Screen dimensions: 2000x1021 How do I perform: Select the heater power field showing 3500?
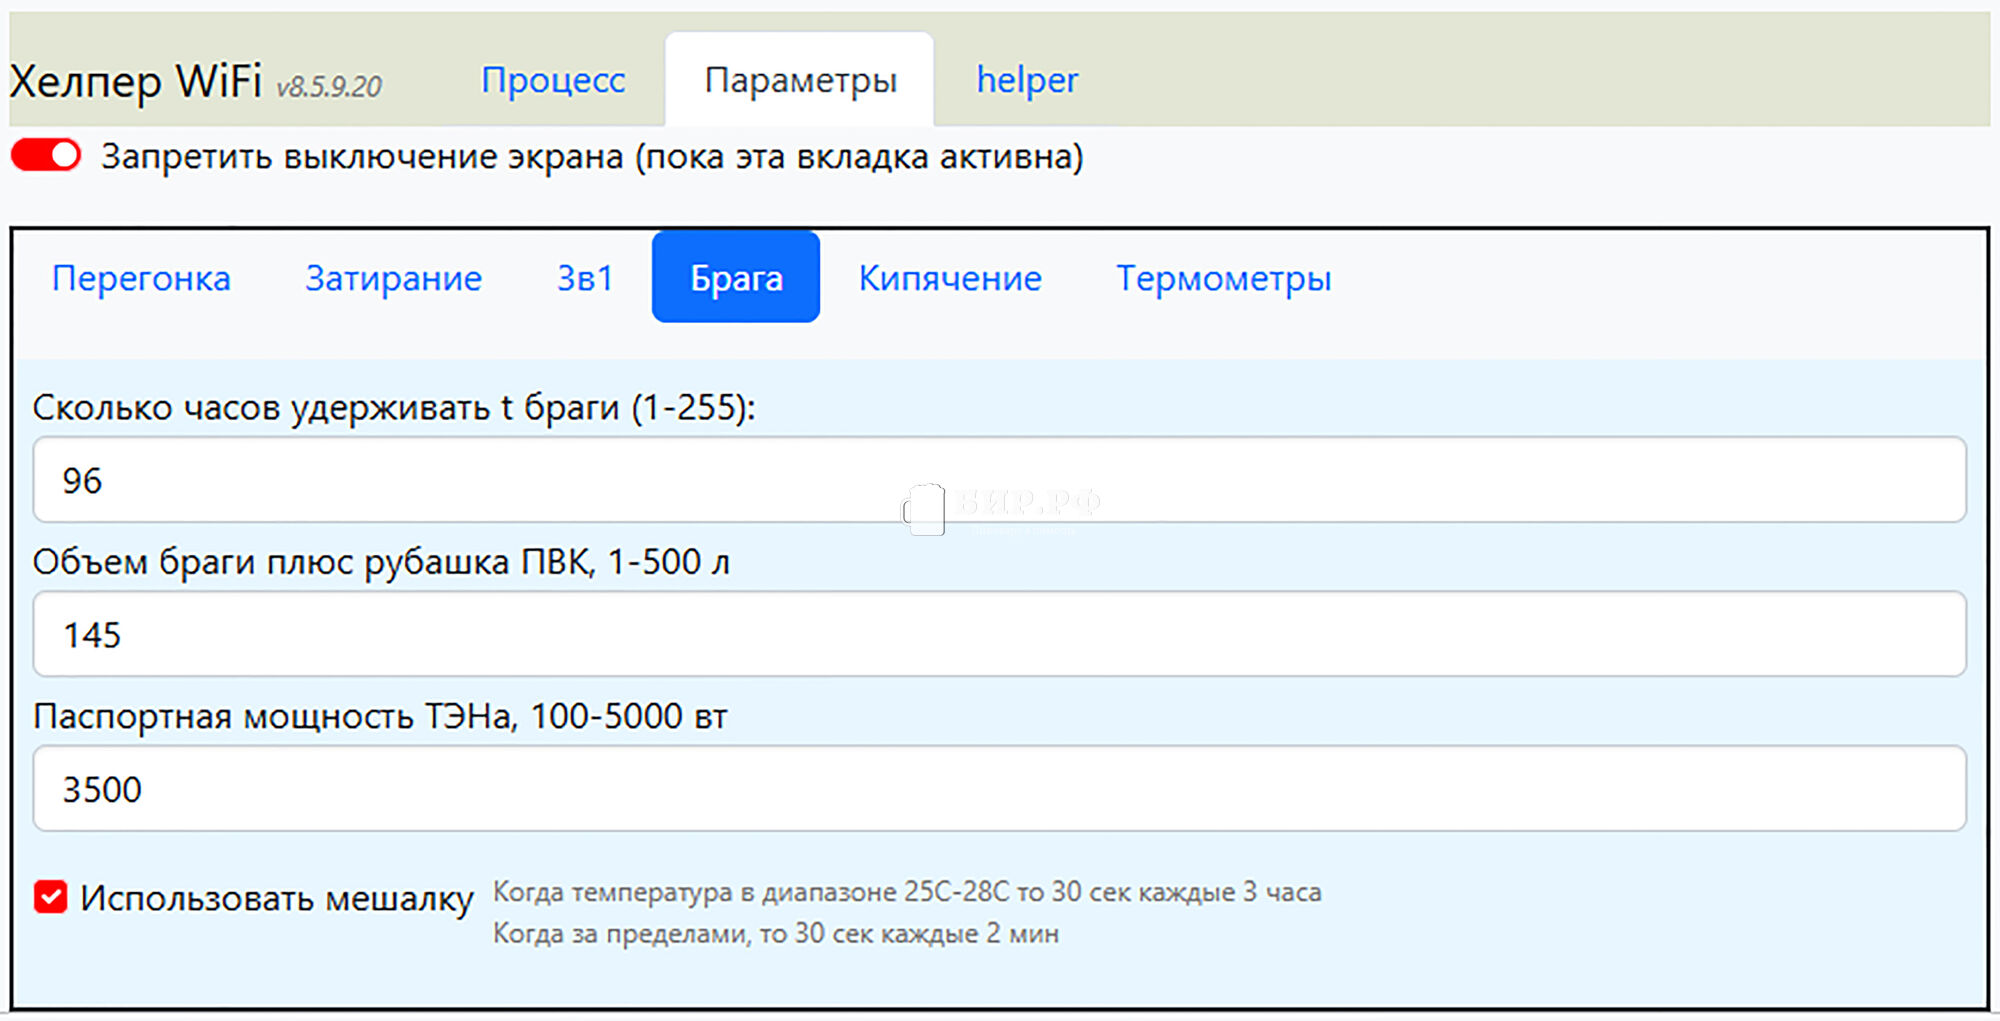pyautogui.click(x=1000, y=789)
